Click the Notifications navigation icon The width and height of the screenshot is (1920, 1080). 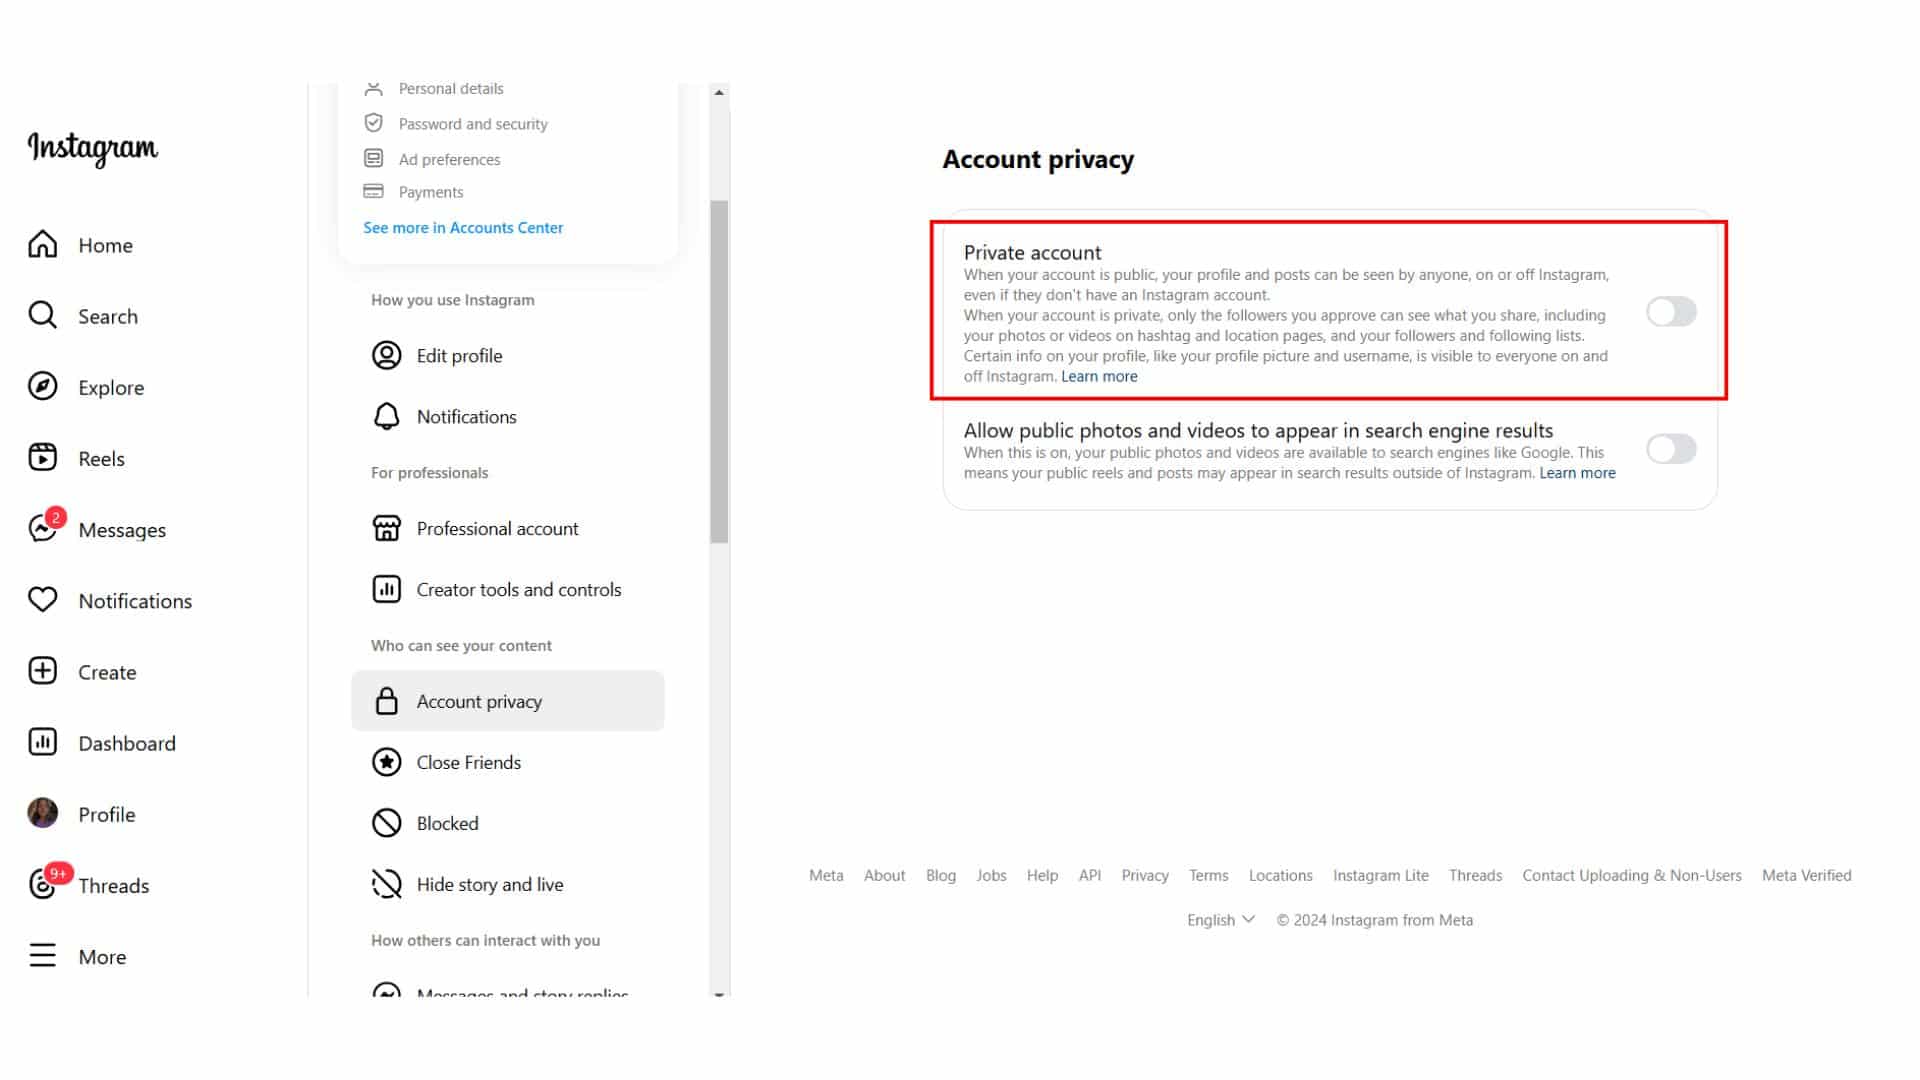tap(42, 600)
